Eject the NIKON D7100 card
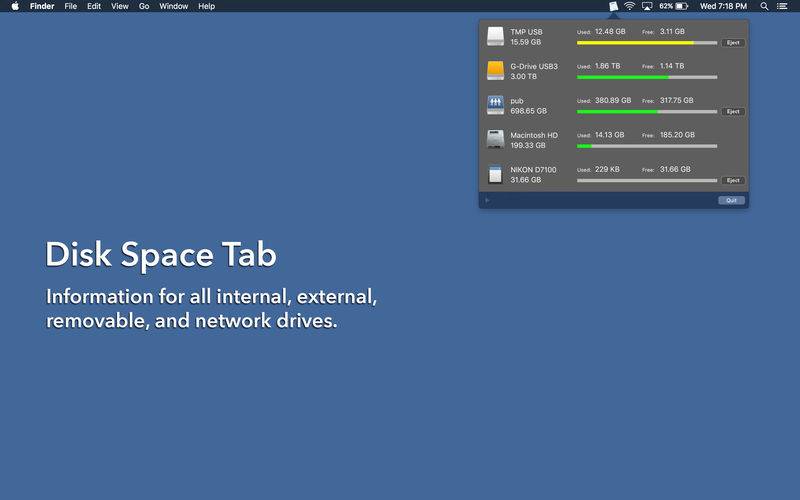The width and height of the screenshot is (800, 500). click(733, 181)
